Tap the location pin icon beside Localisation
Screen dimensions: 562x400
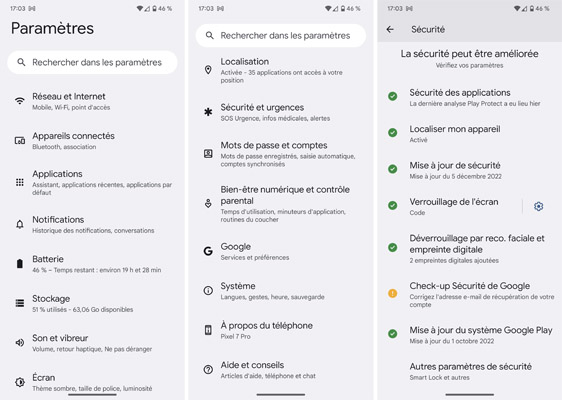(x=208, y=70)
